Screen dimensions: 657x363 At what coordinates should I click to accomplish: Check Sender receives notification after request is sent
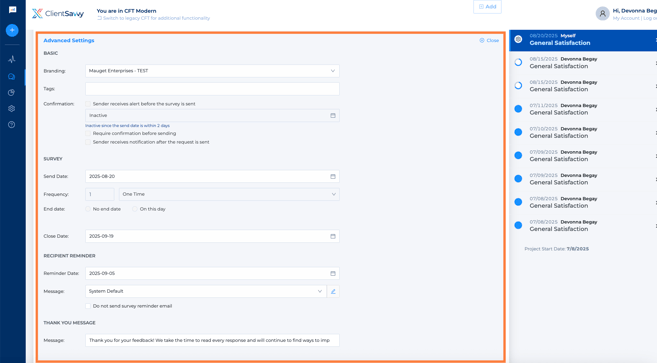click(x=88, y=142)
